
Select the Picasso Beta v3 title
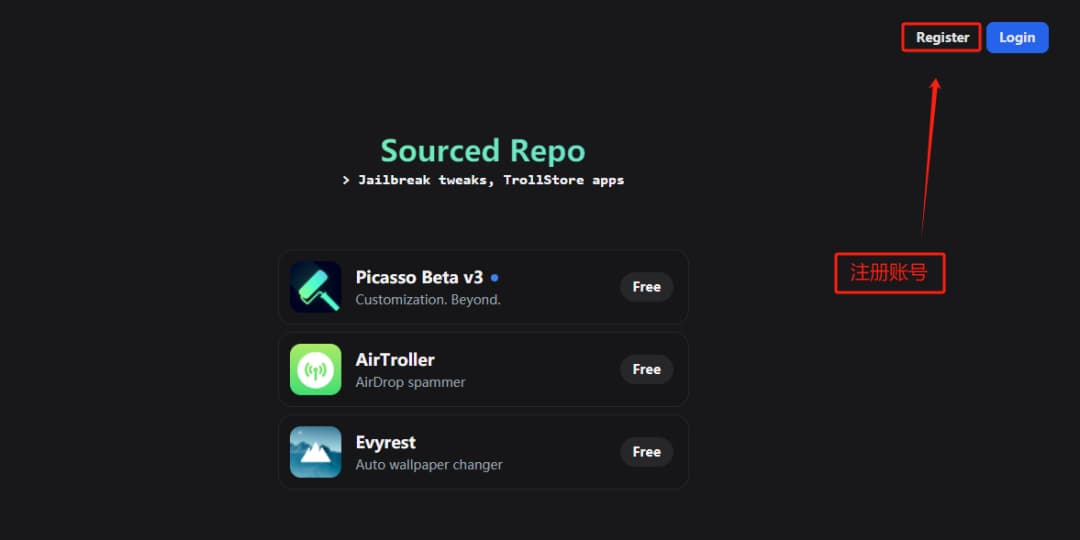[x=419, y=277]
